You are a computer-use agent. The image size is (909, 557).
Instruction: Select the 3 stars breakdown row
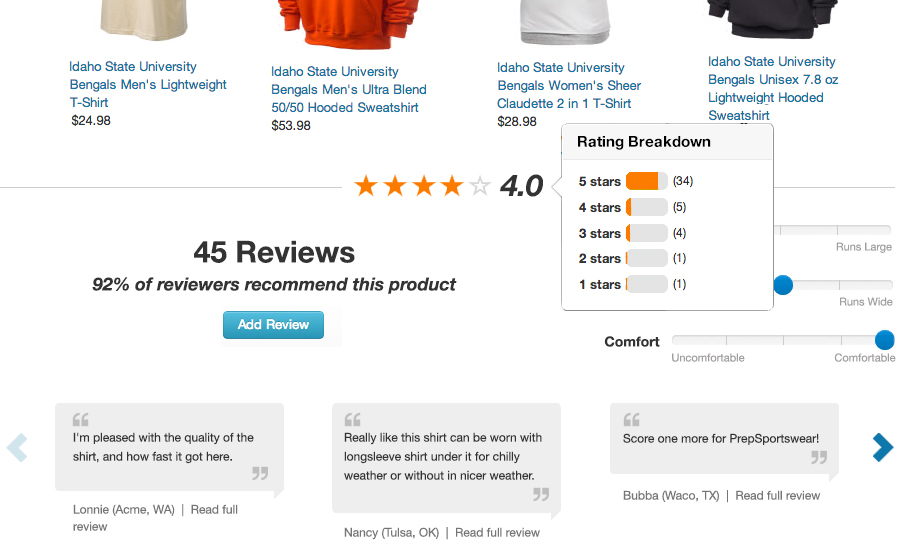point(632,233)
